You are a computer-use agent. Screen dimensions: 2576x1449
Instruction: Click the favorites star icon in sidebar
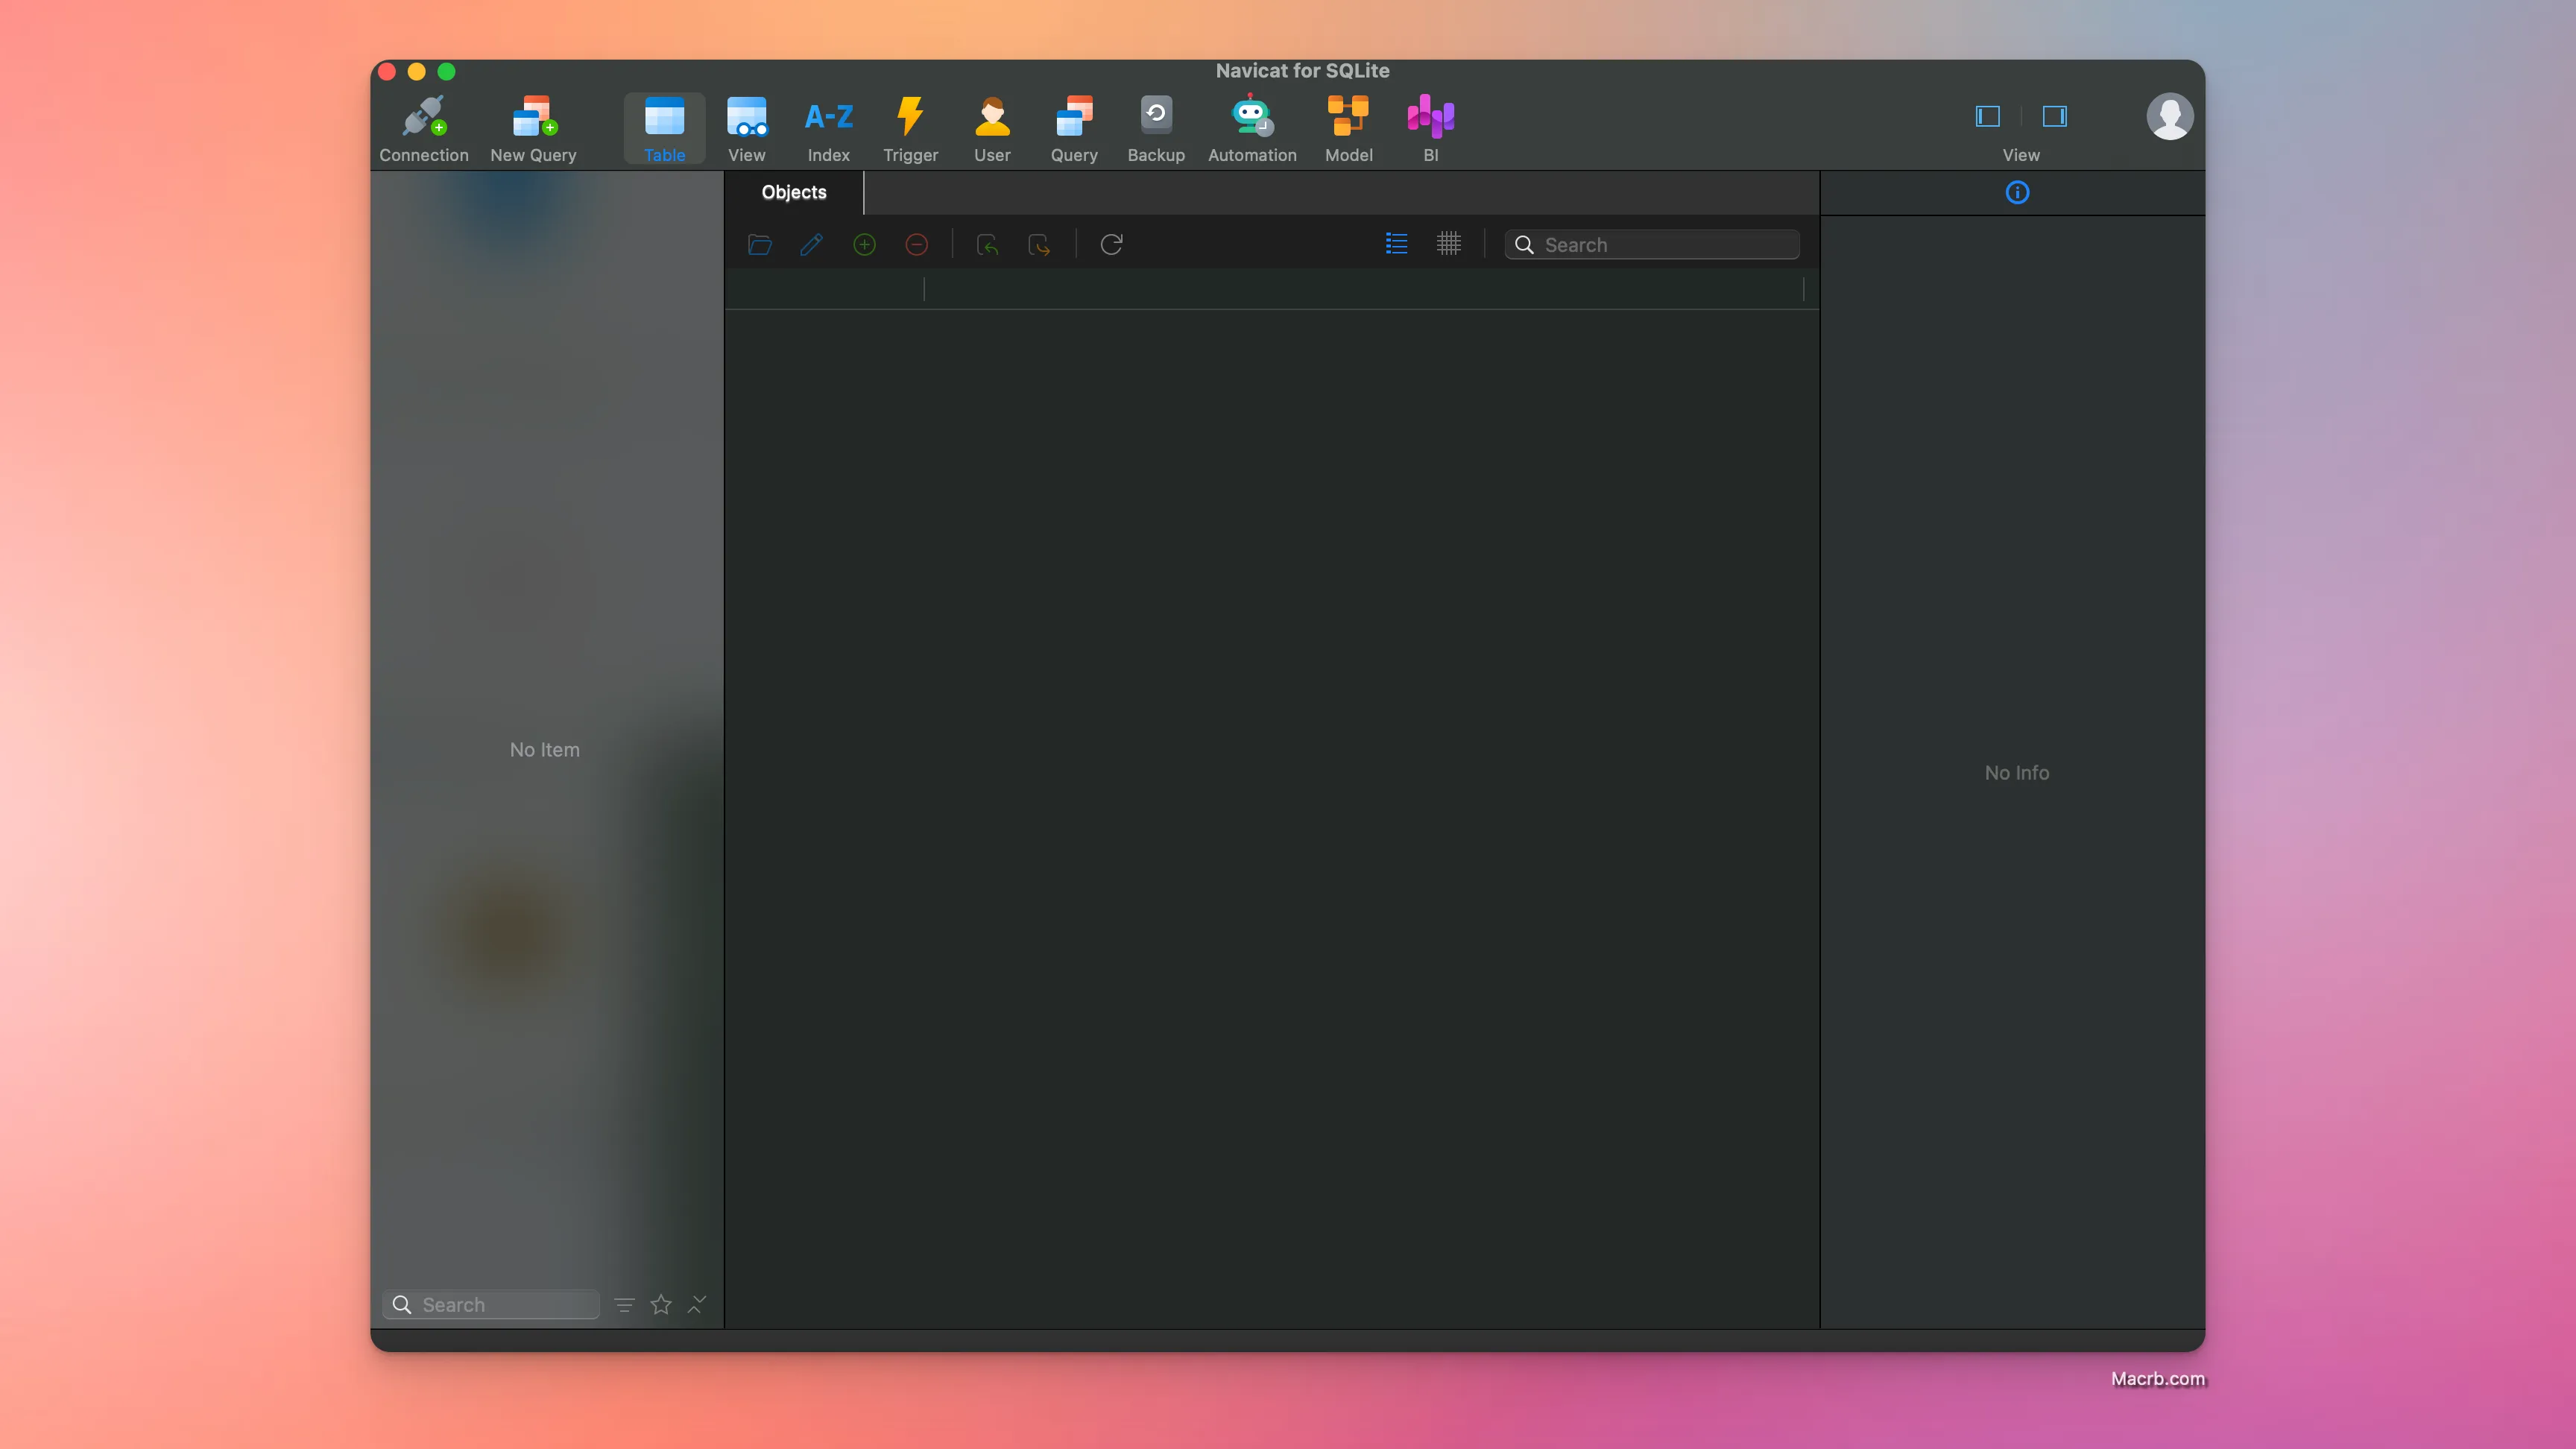(x=660, y=1304)
